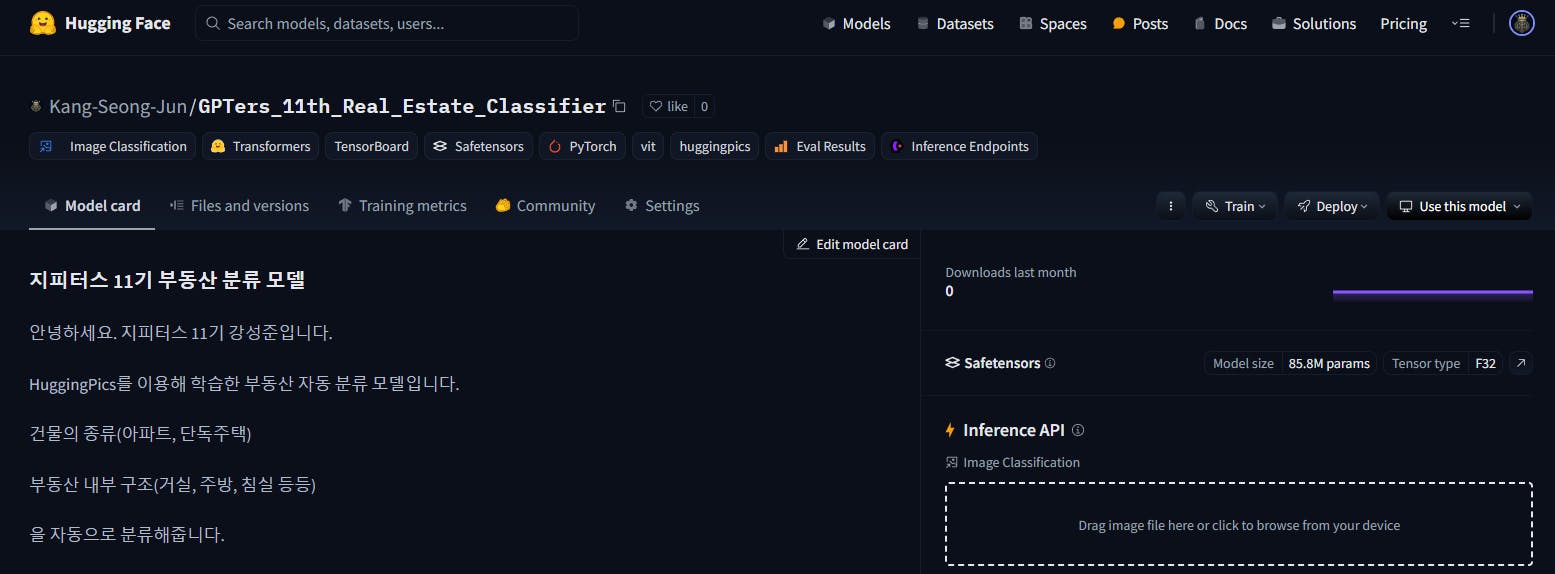Click the Safetensors tag icon
The height and width of the screenshot is (574, 1555).
click(440, 146)
